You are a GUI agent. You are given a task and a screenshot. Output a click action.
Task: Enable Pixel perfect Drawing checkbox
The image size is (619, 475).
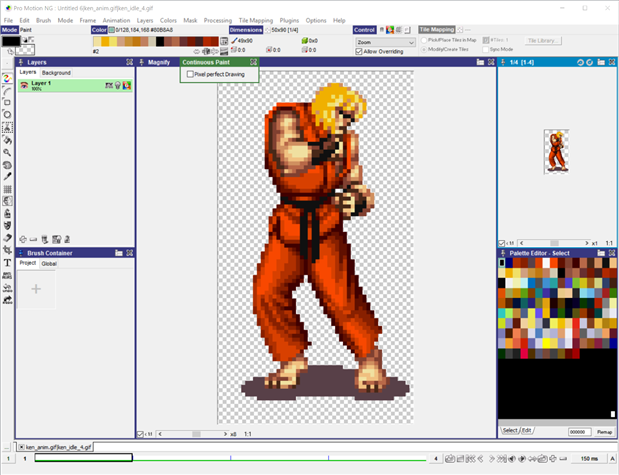click(x=190, y=73)
